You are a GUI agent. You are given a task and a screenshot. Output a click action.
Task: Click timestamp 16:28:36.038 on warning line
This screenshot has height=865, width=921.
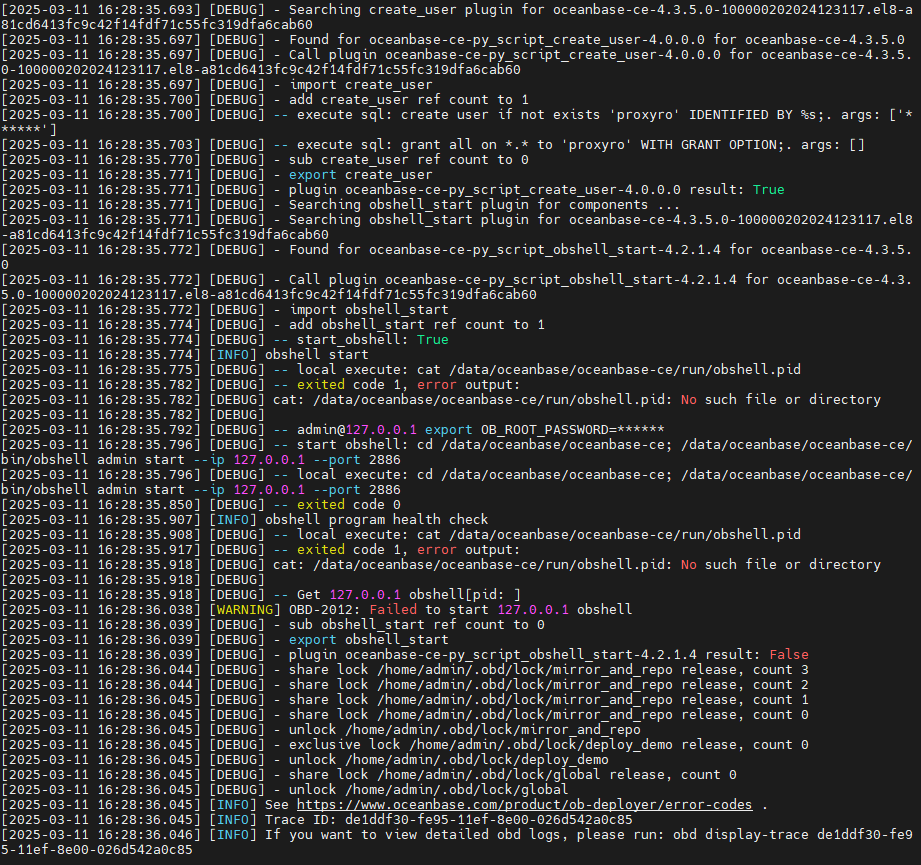point(149,610)
